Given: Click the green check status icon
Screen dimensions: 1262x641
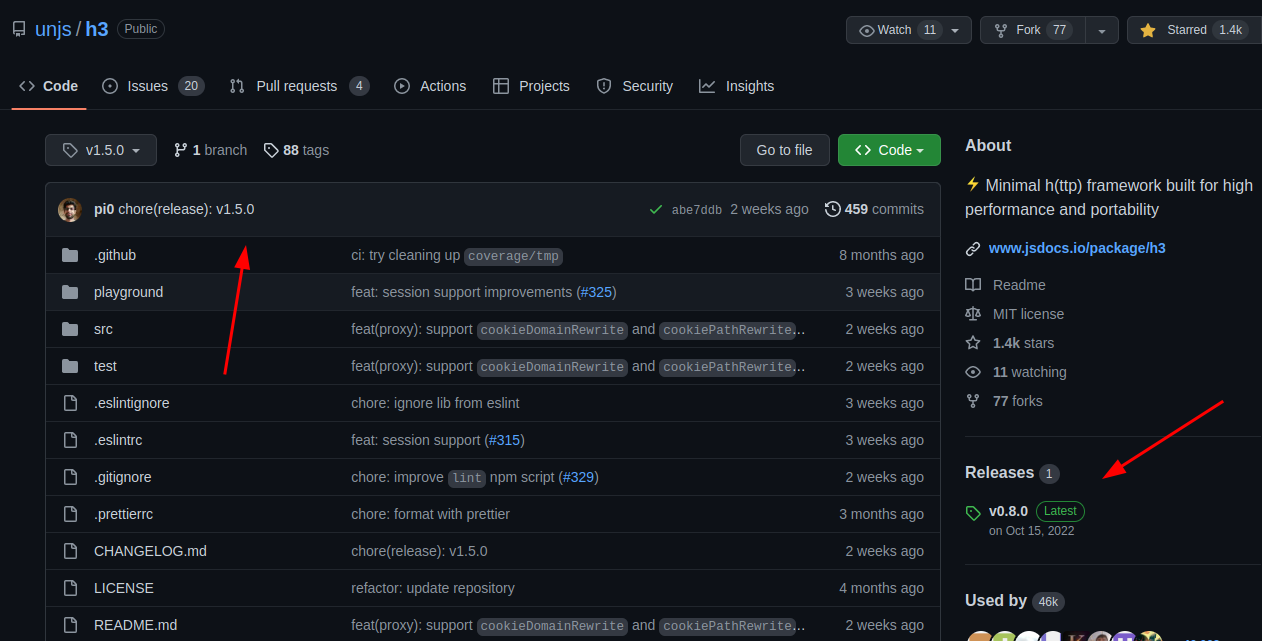Looking at the screenshot, I should pos(656,209).
